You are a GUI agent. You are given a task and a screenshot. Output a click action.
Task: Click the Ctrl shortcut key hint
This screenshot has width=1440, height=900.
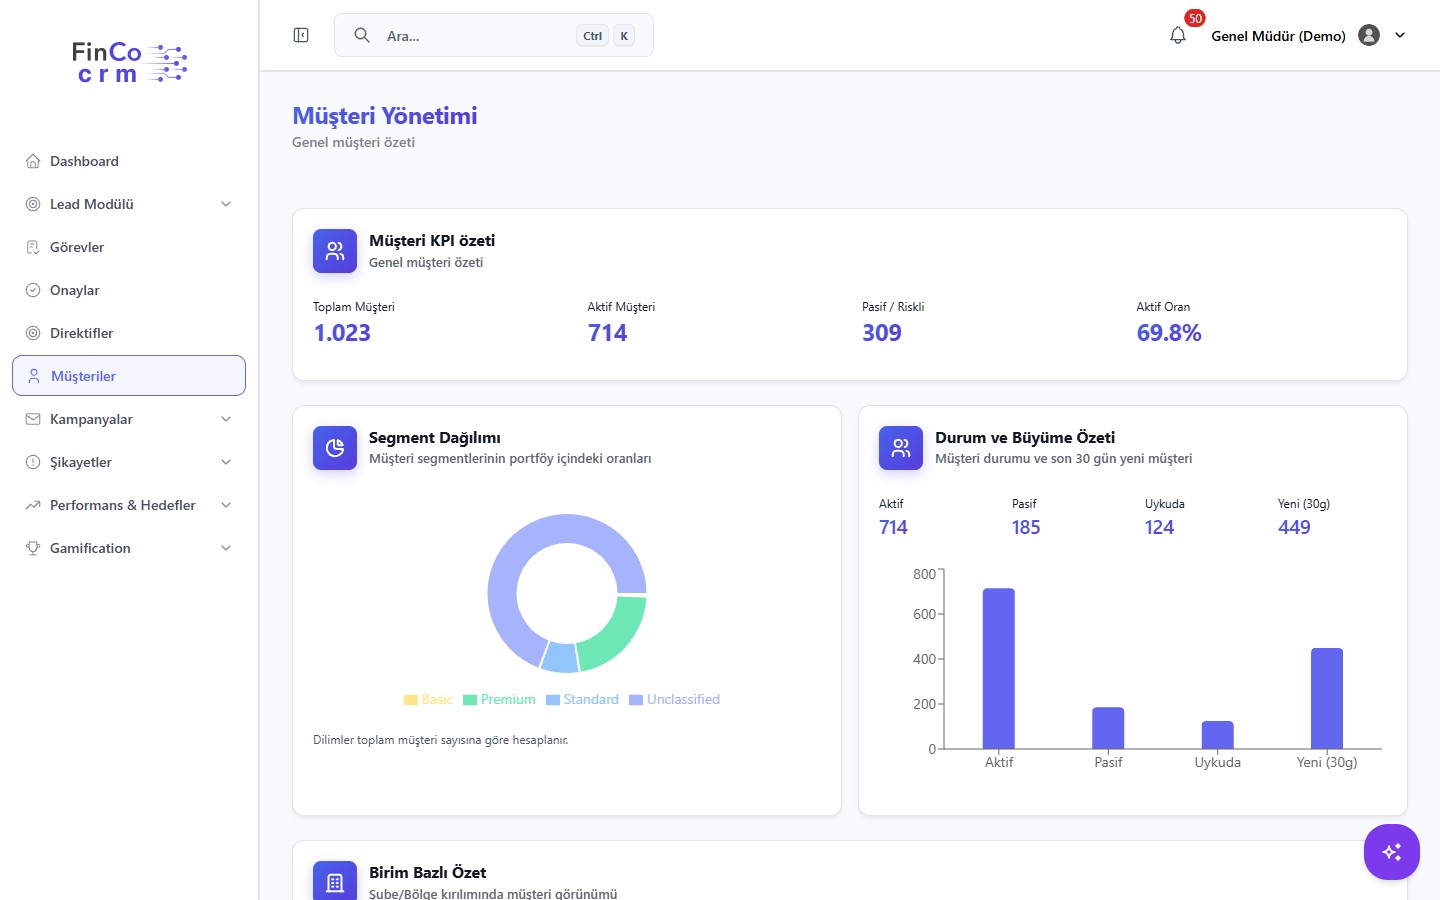pos(593,36)
